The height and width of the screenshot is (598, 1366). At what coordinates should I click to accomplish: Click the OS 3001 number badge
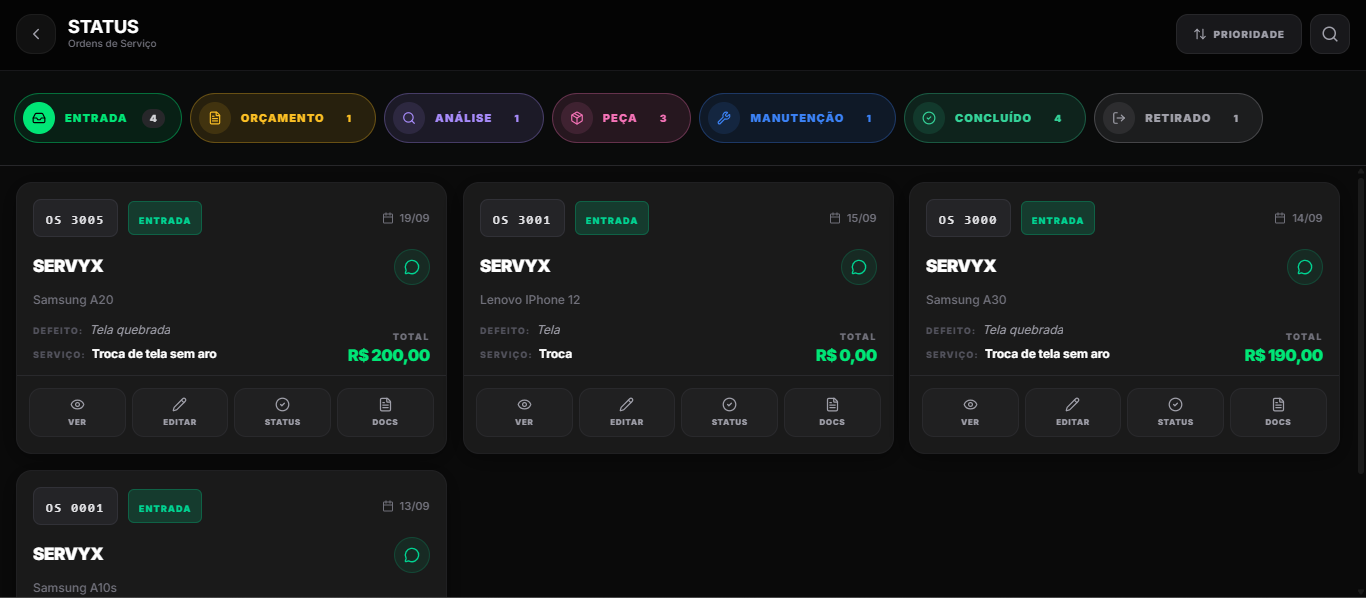[522, 218]
